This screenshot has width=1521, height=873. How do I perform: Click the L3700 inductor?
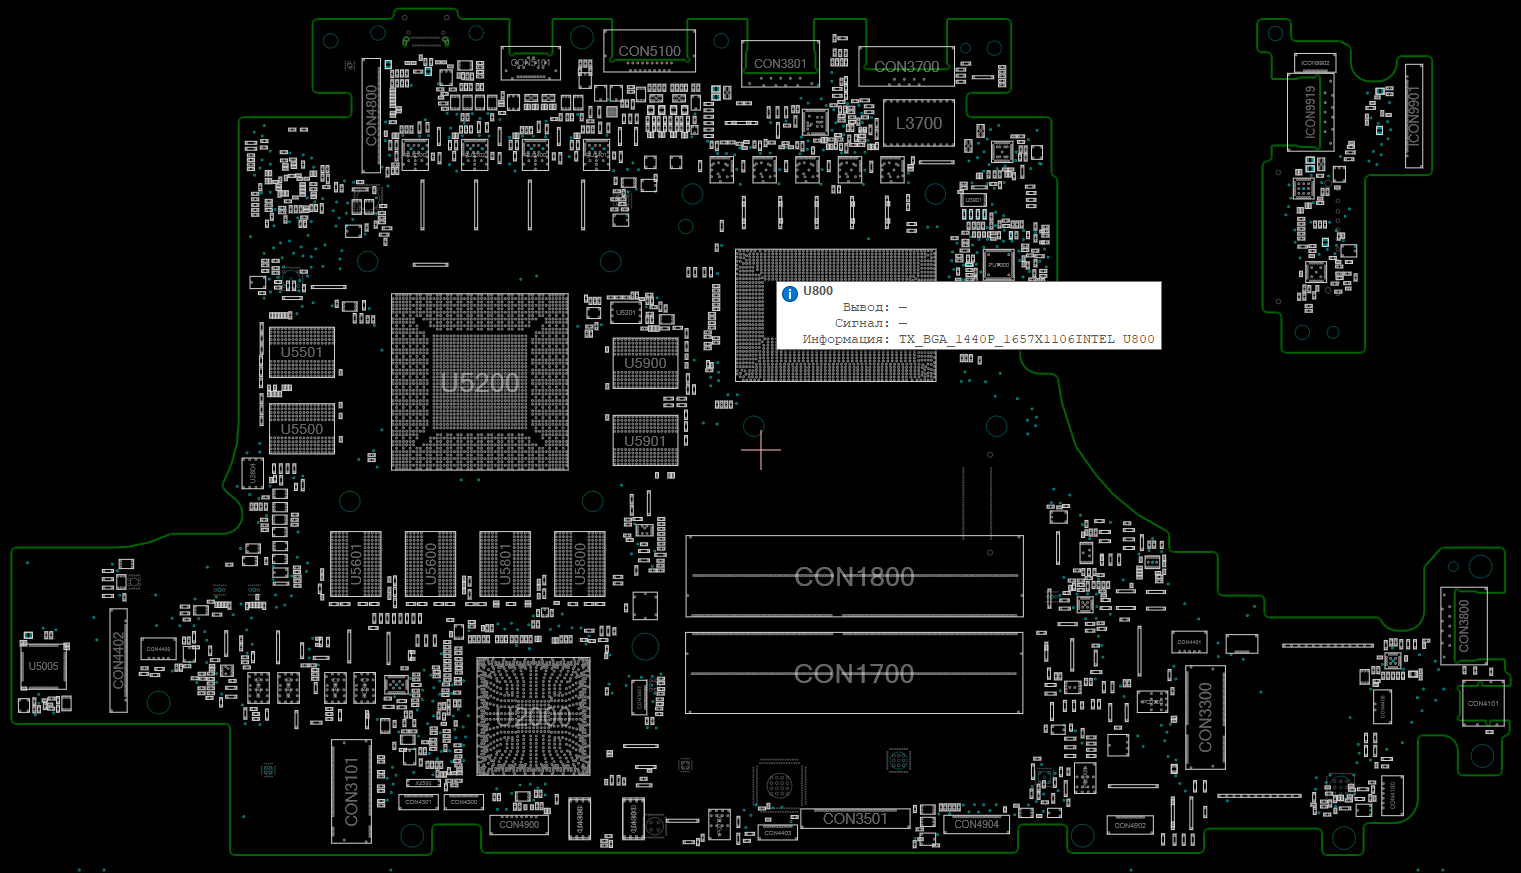918,123
